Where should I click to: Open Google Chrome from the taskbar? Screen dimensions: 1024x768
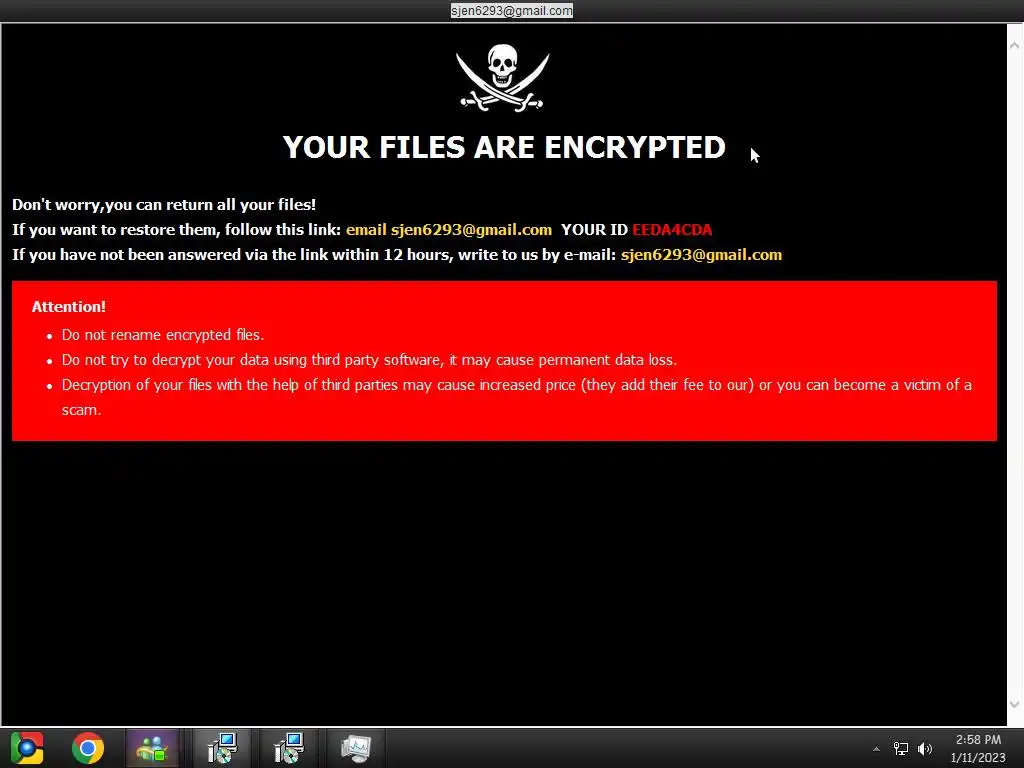(88, 748)
